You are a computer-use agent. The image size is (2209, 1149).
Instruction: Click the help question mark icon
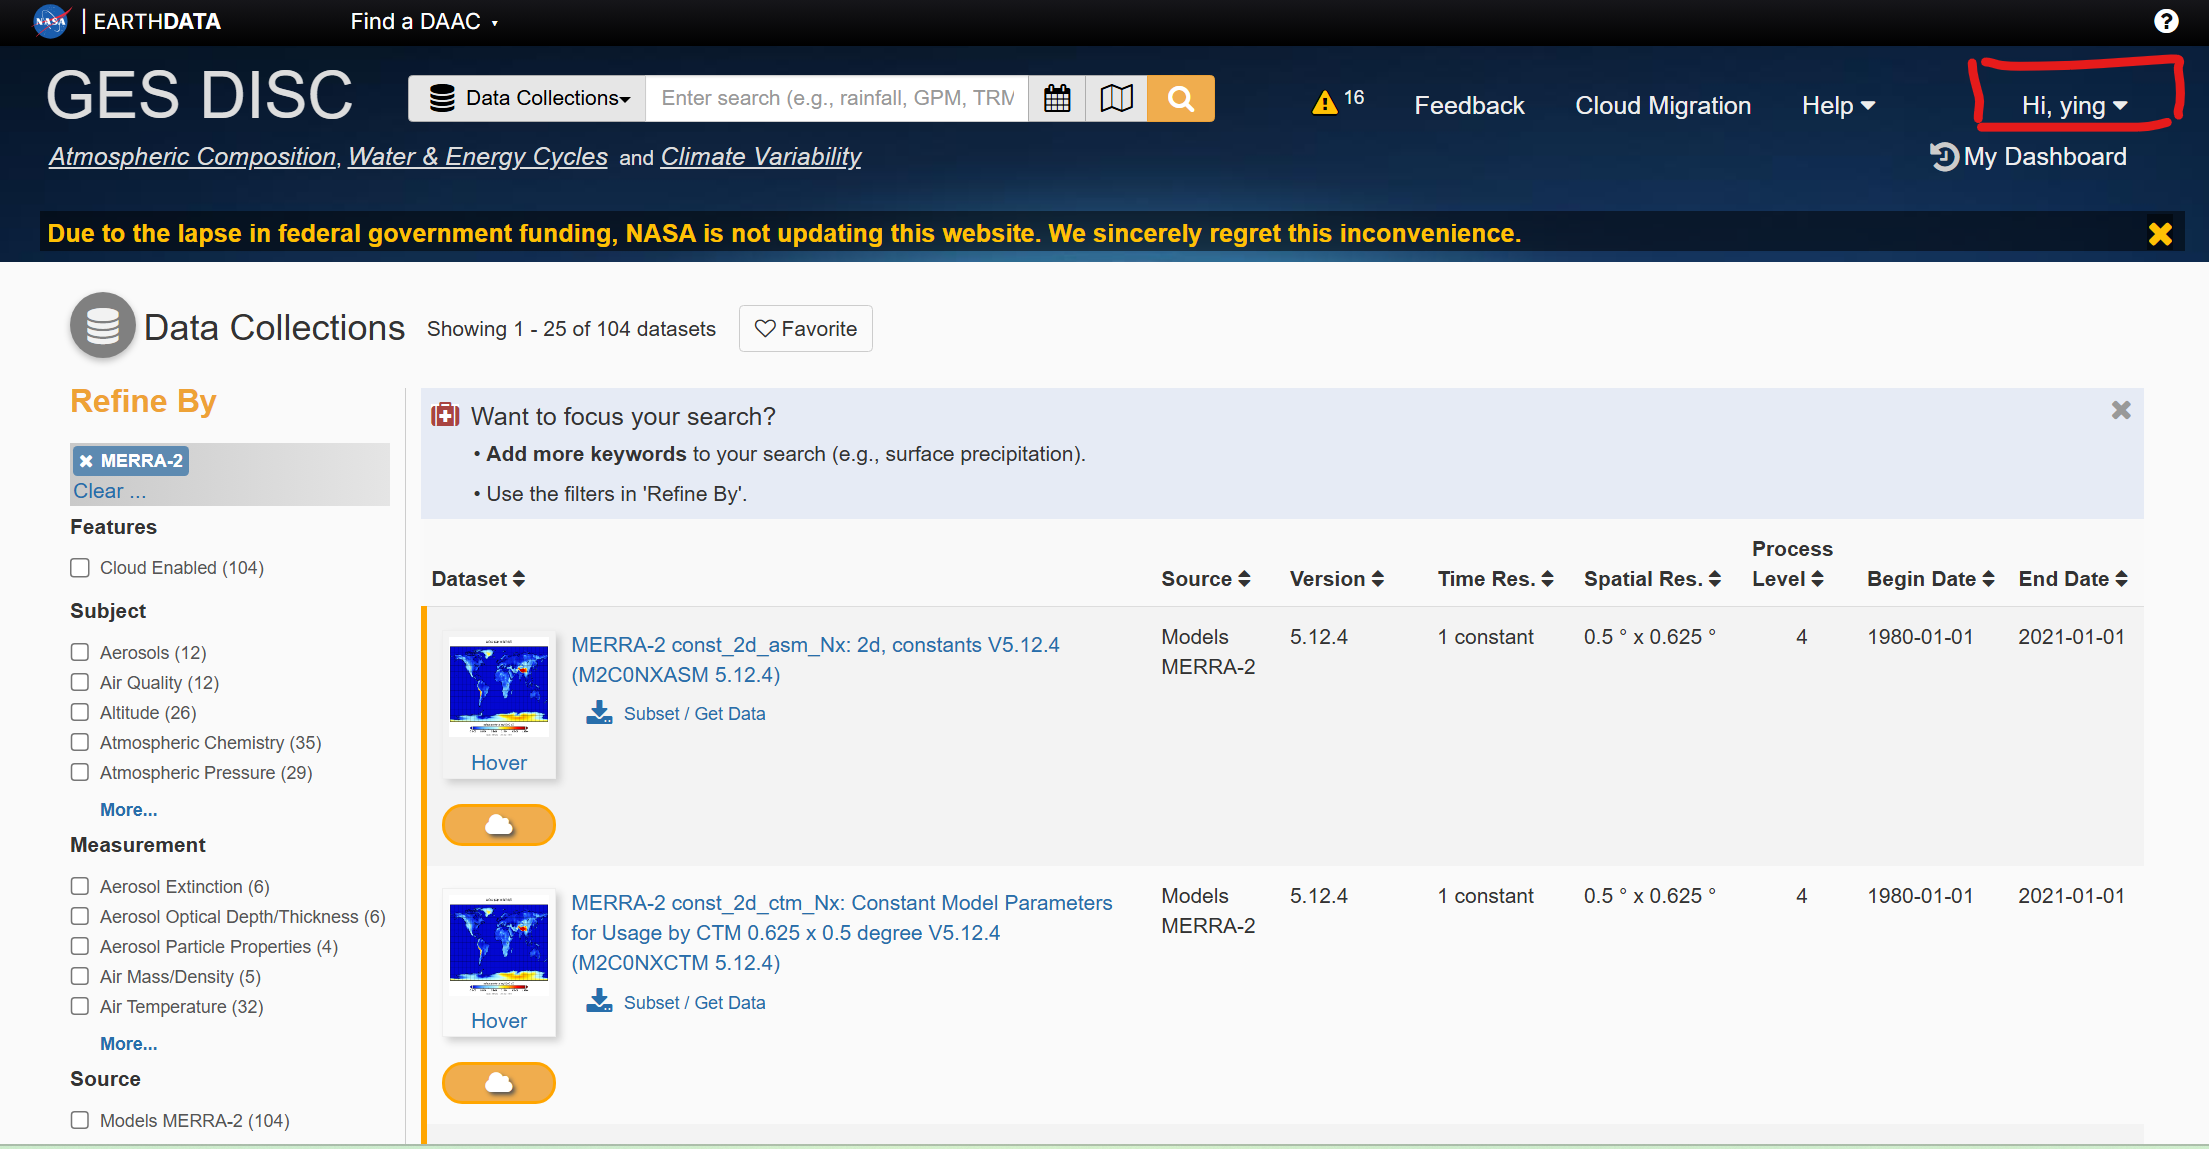2166,21
